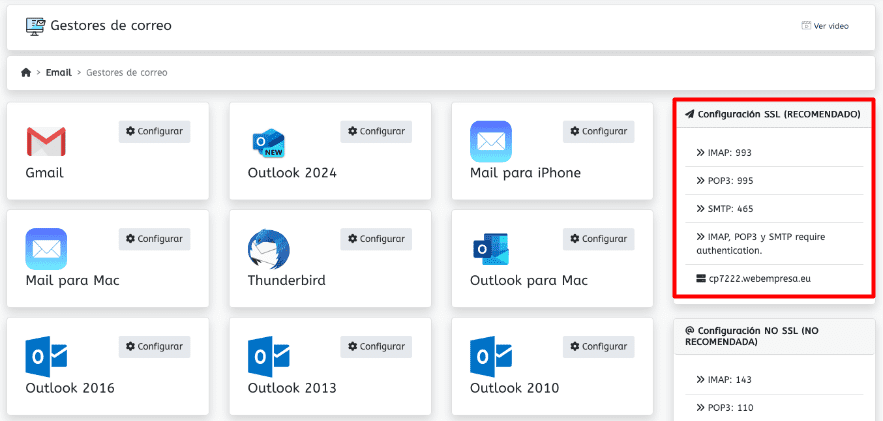Click the Outlook 2016 icon

pyautogui.click(x=46, y=356)
